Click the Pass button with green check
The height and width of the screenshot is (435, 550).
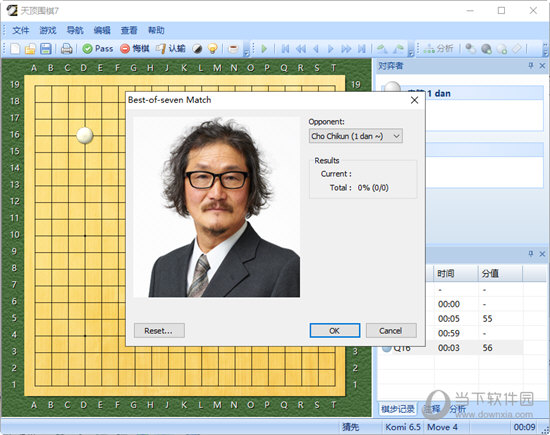tap(98, 48)
